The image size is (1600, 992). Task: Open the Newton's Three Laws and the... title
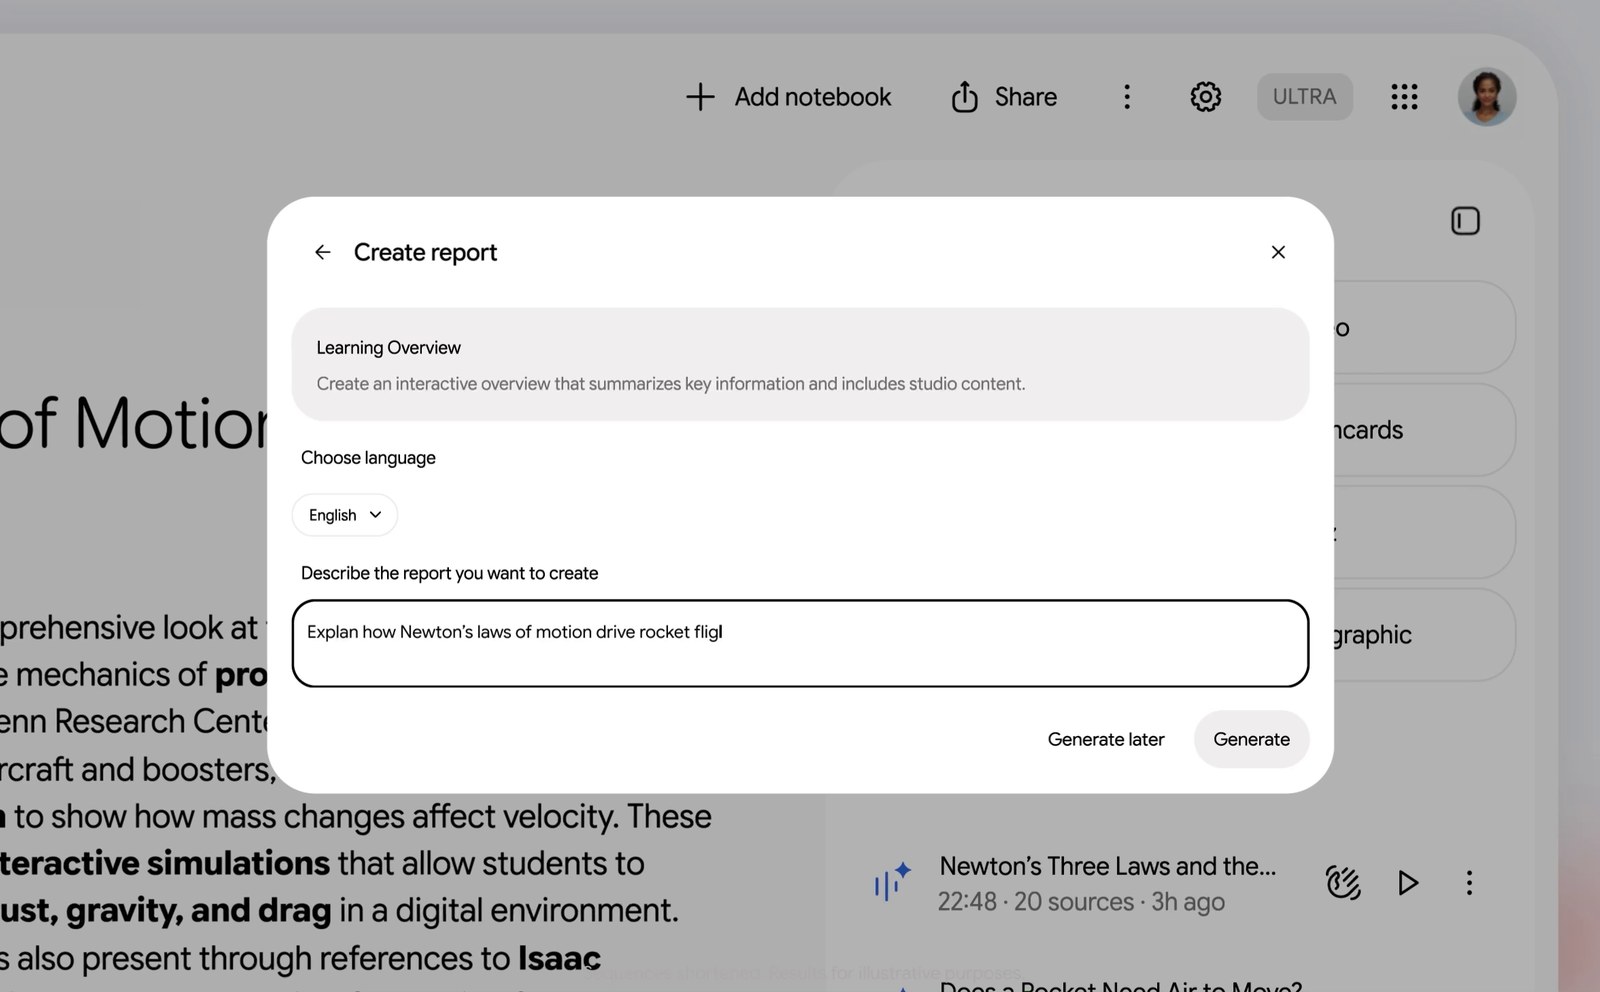pos(1107,866)
